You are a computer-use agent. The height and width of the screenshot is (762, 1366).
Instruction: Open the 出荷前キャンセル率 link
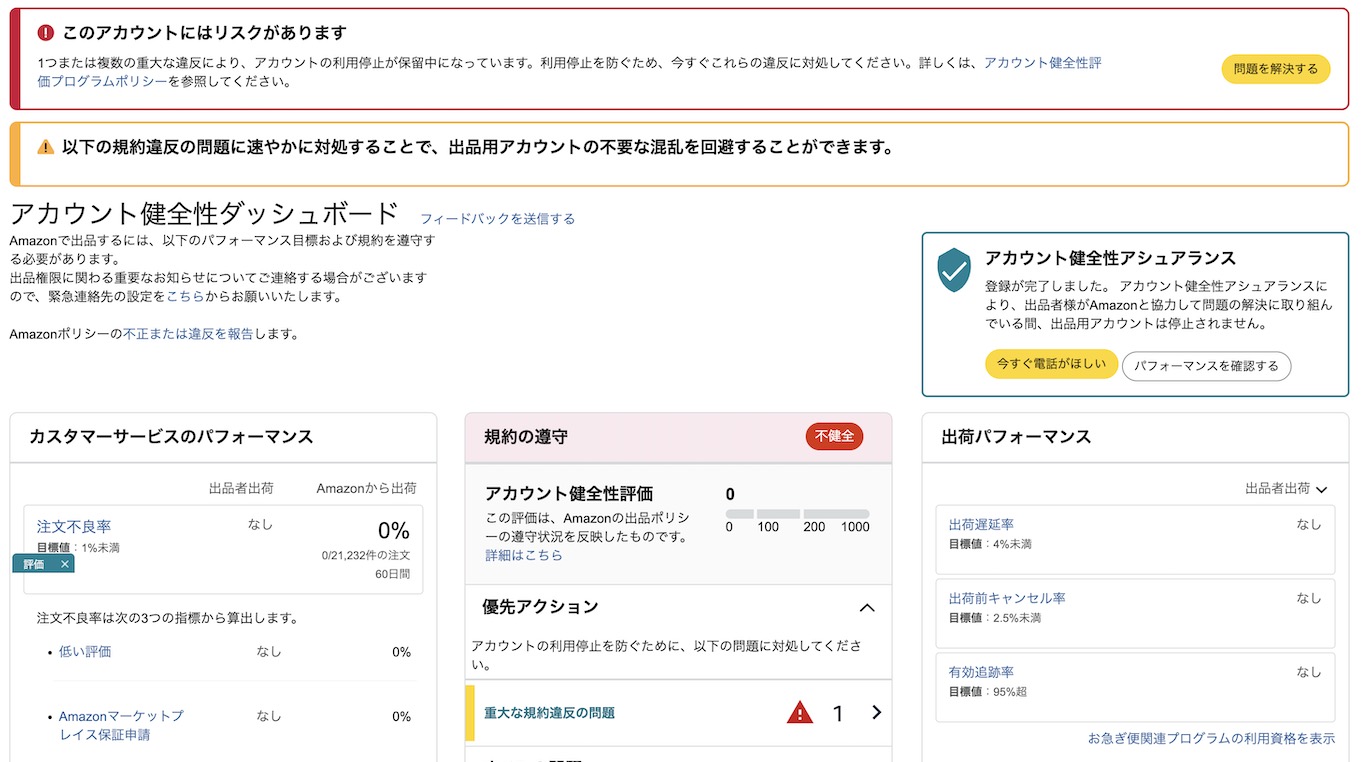1007,598
